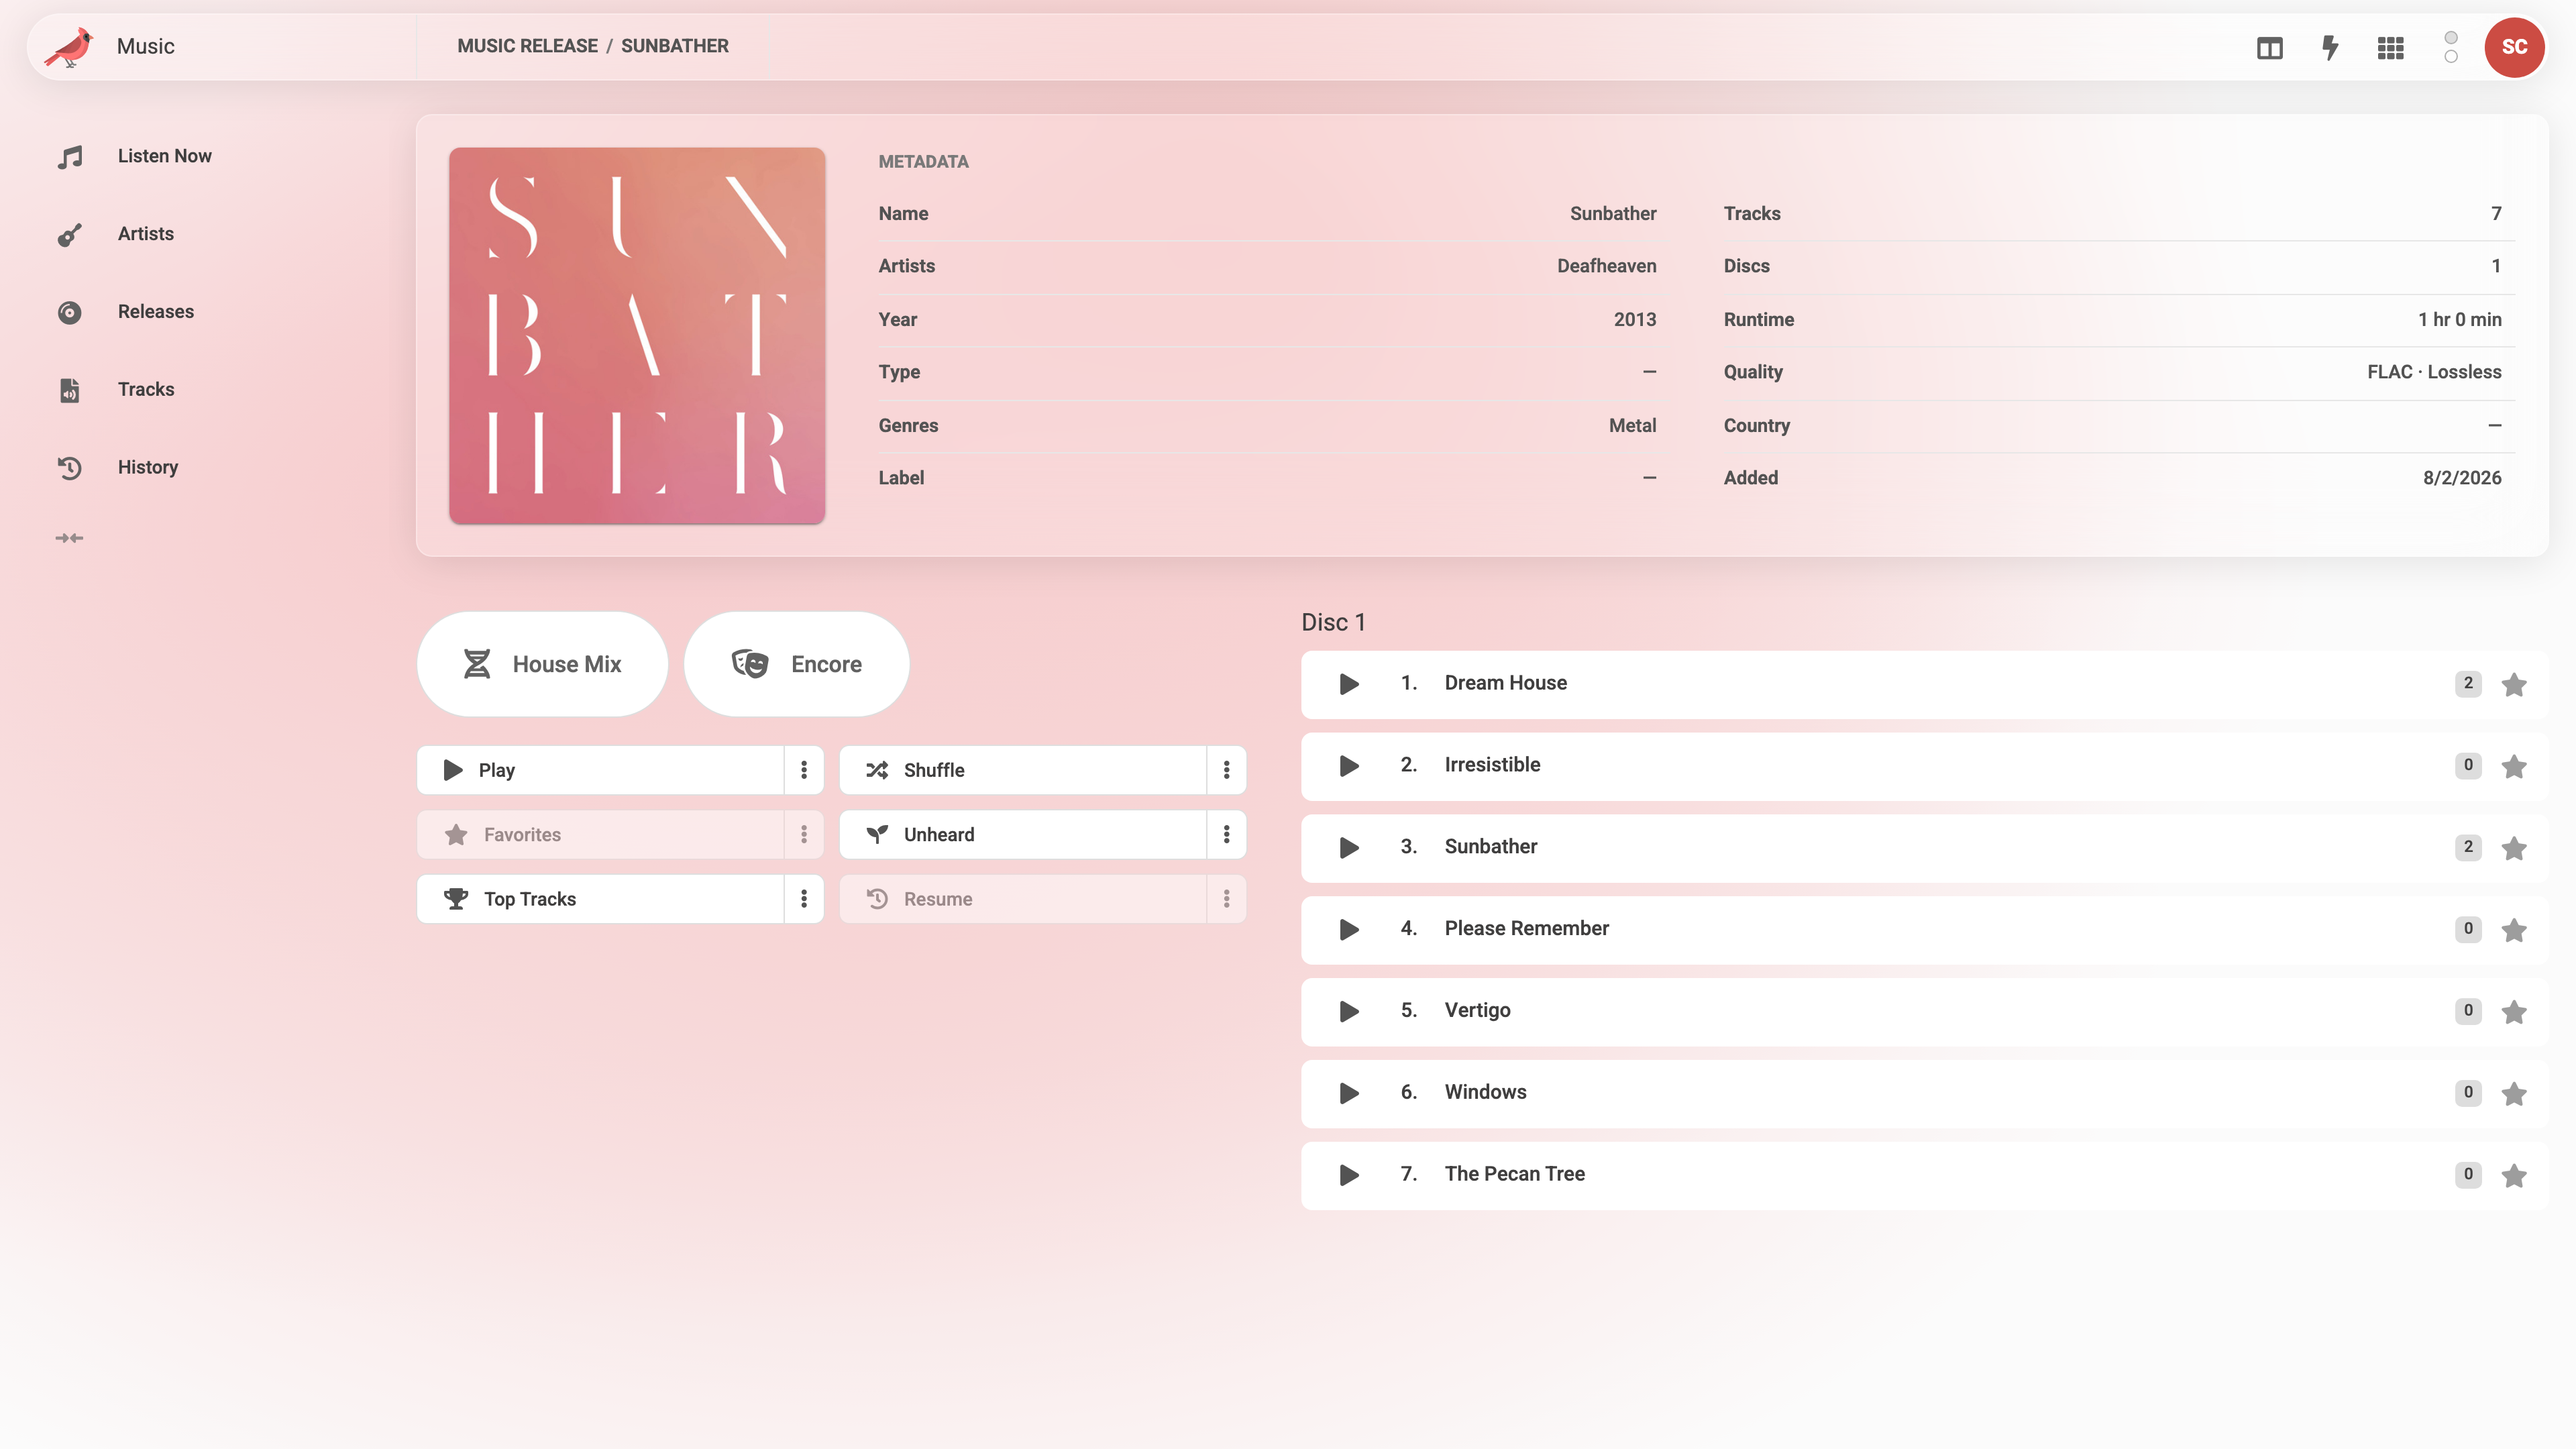The width and height of the screenshot is (2576, 1449).
Task: Start a House Mix
Action: [x=542, y=664]
